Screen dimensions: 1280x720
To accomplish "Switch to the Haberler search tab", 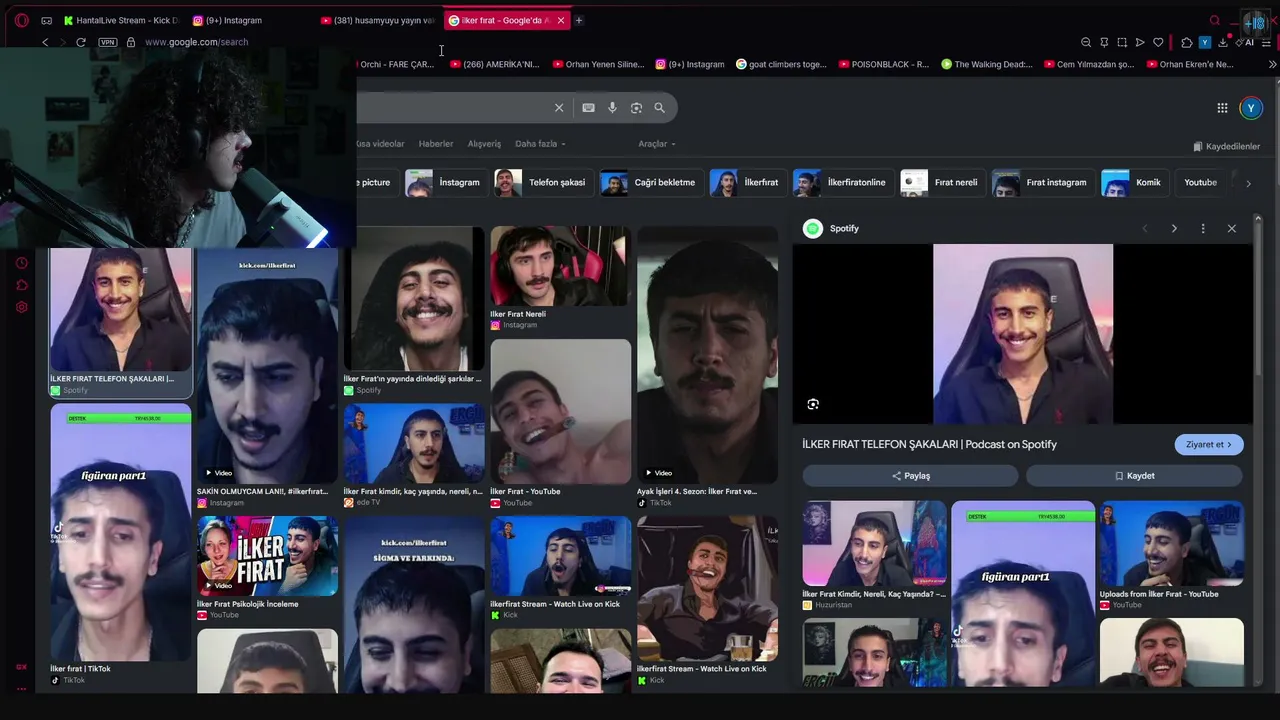I will click(436, 144).
